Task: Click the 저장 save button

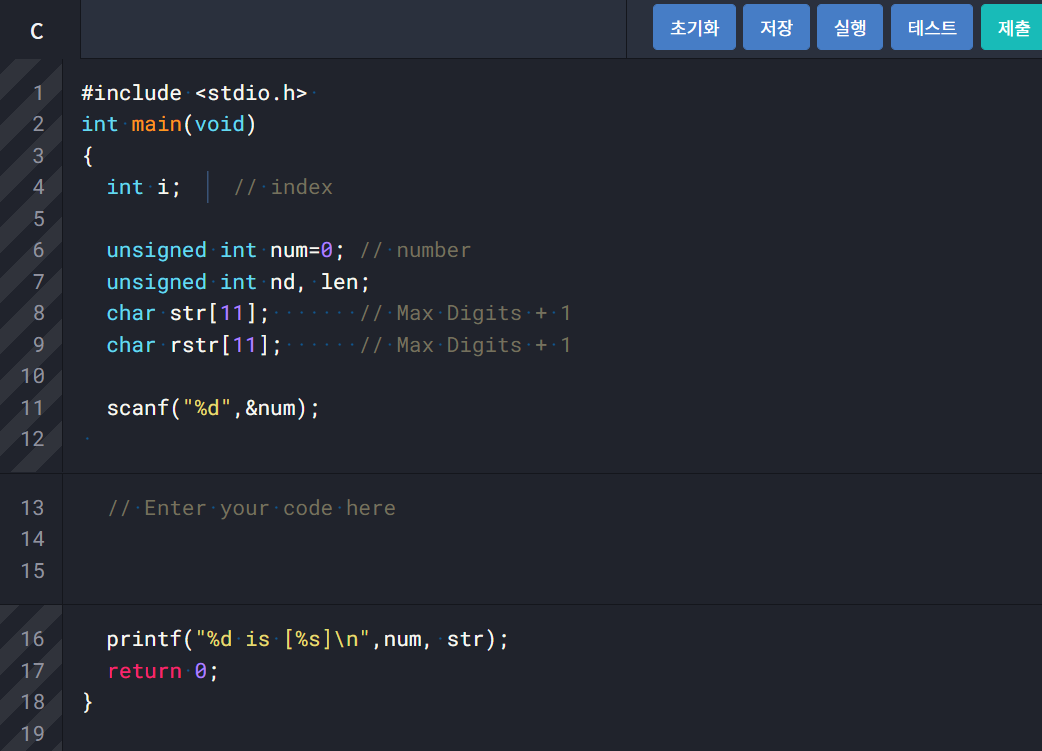Action: click(776, 27)
